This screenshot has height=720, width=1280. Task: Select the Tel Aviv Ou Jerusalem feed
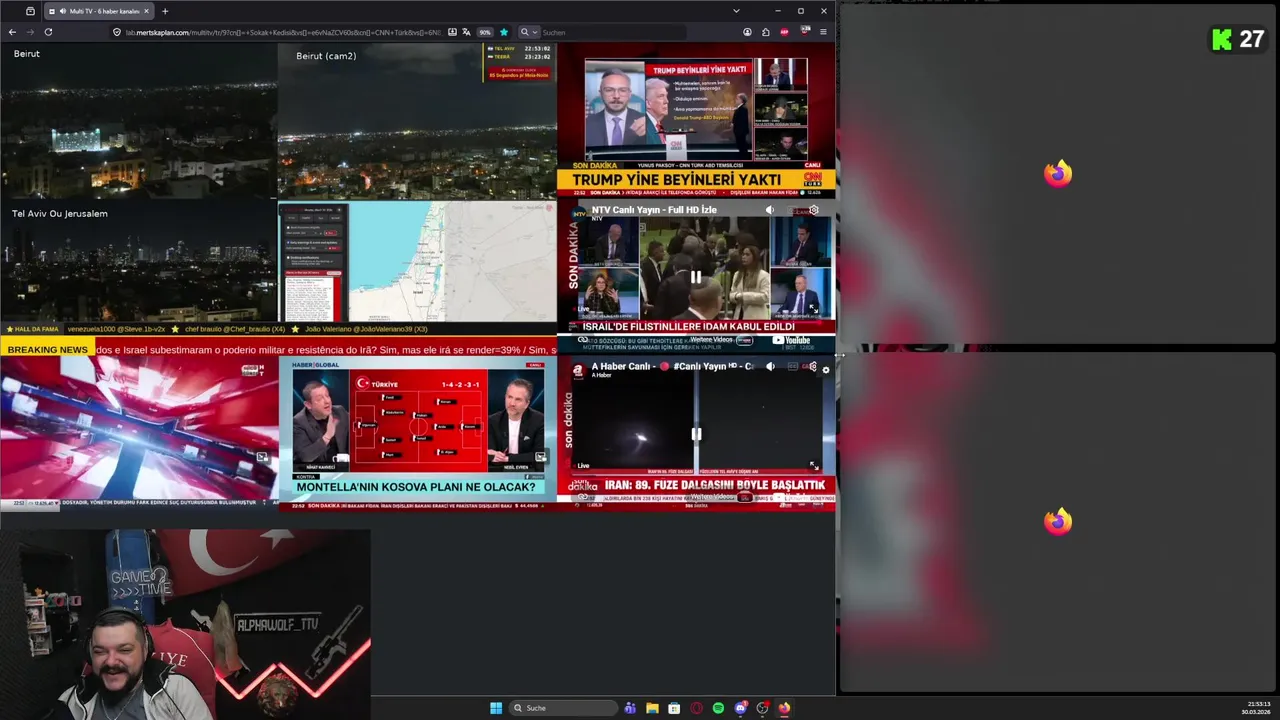click(x=139, y=261)
